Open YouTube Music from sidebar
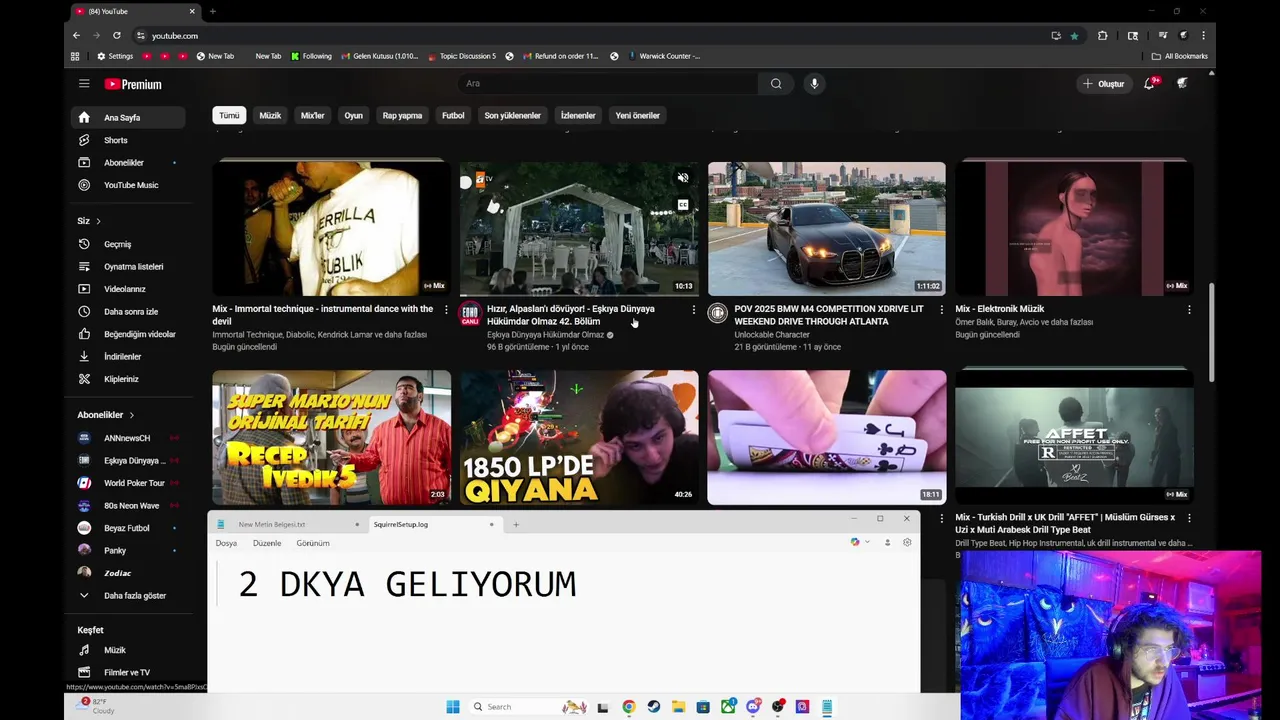The height and width of the screenshot is (720, 1280). click(x=128, y=185)
